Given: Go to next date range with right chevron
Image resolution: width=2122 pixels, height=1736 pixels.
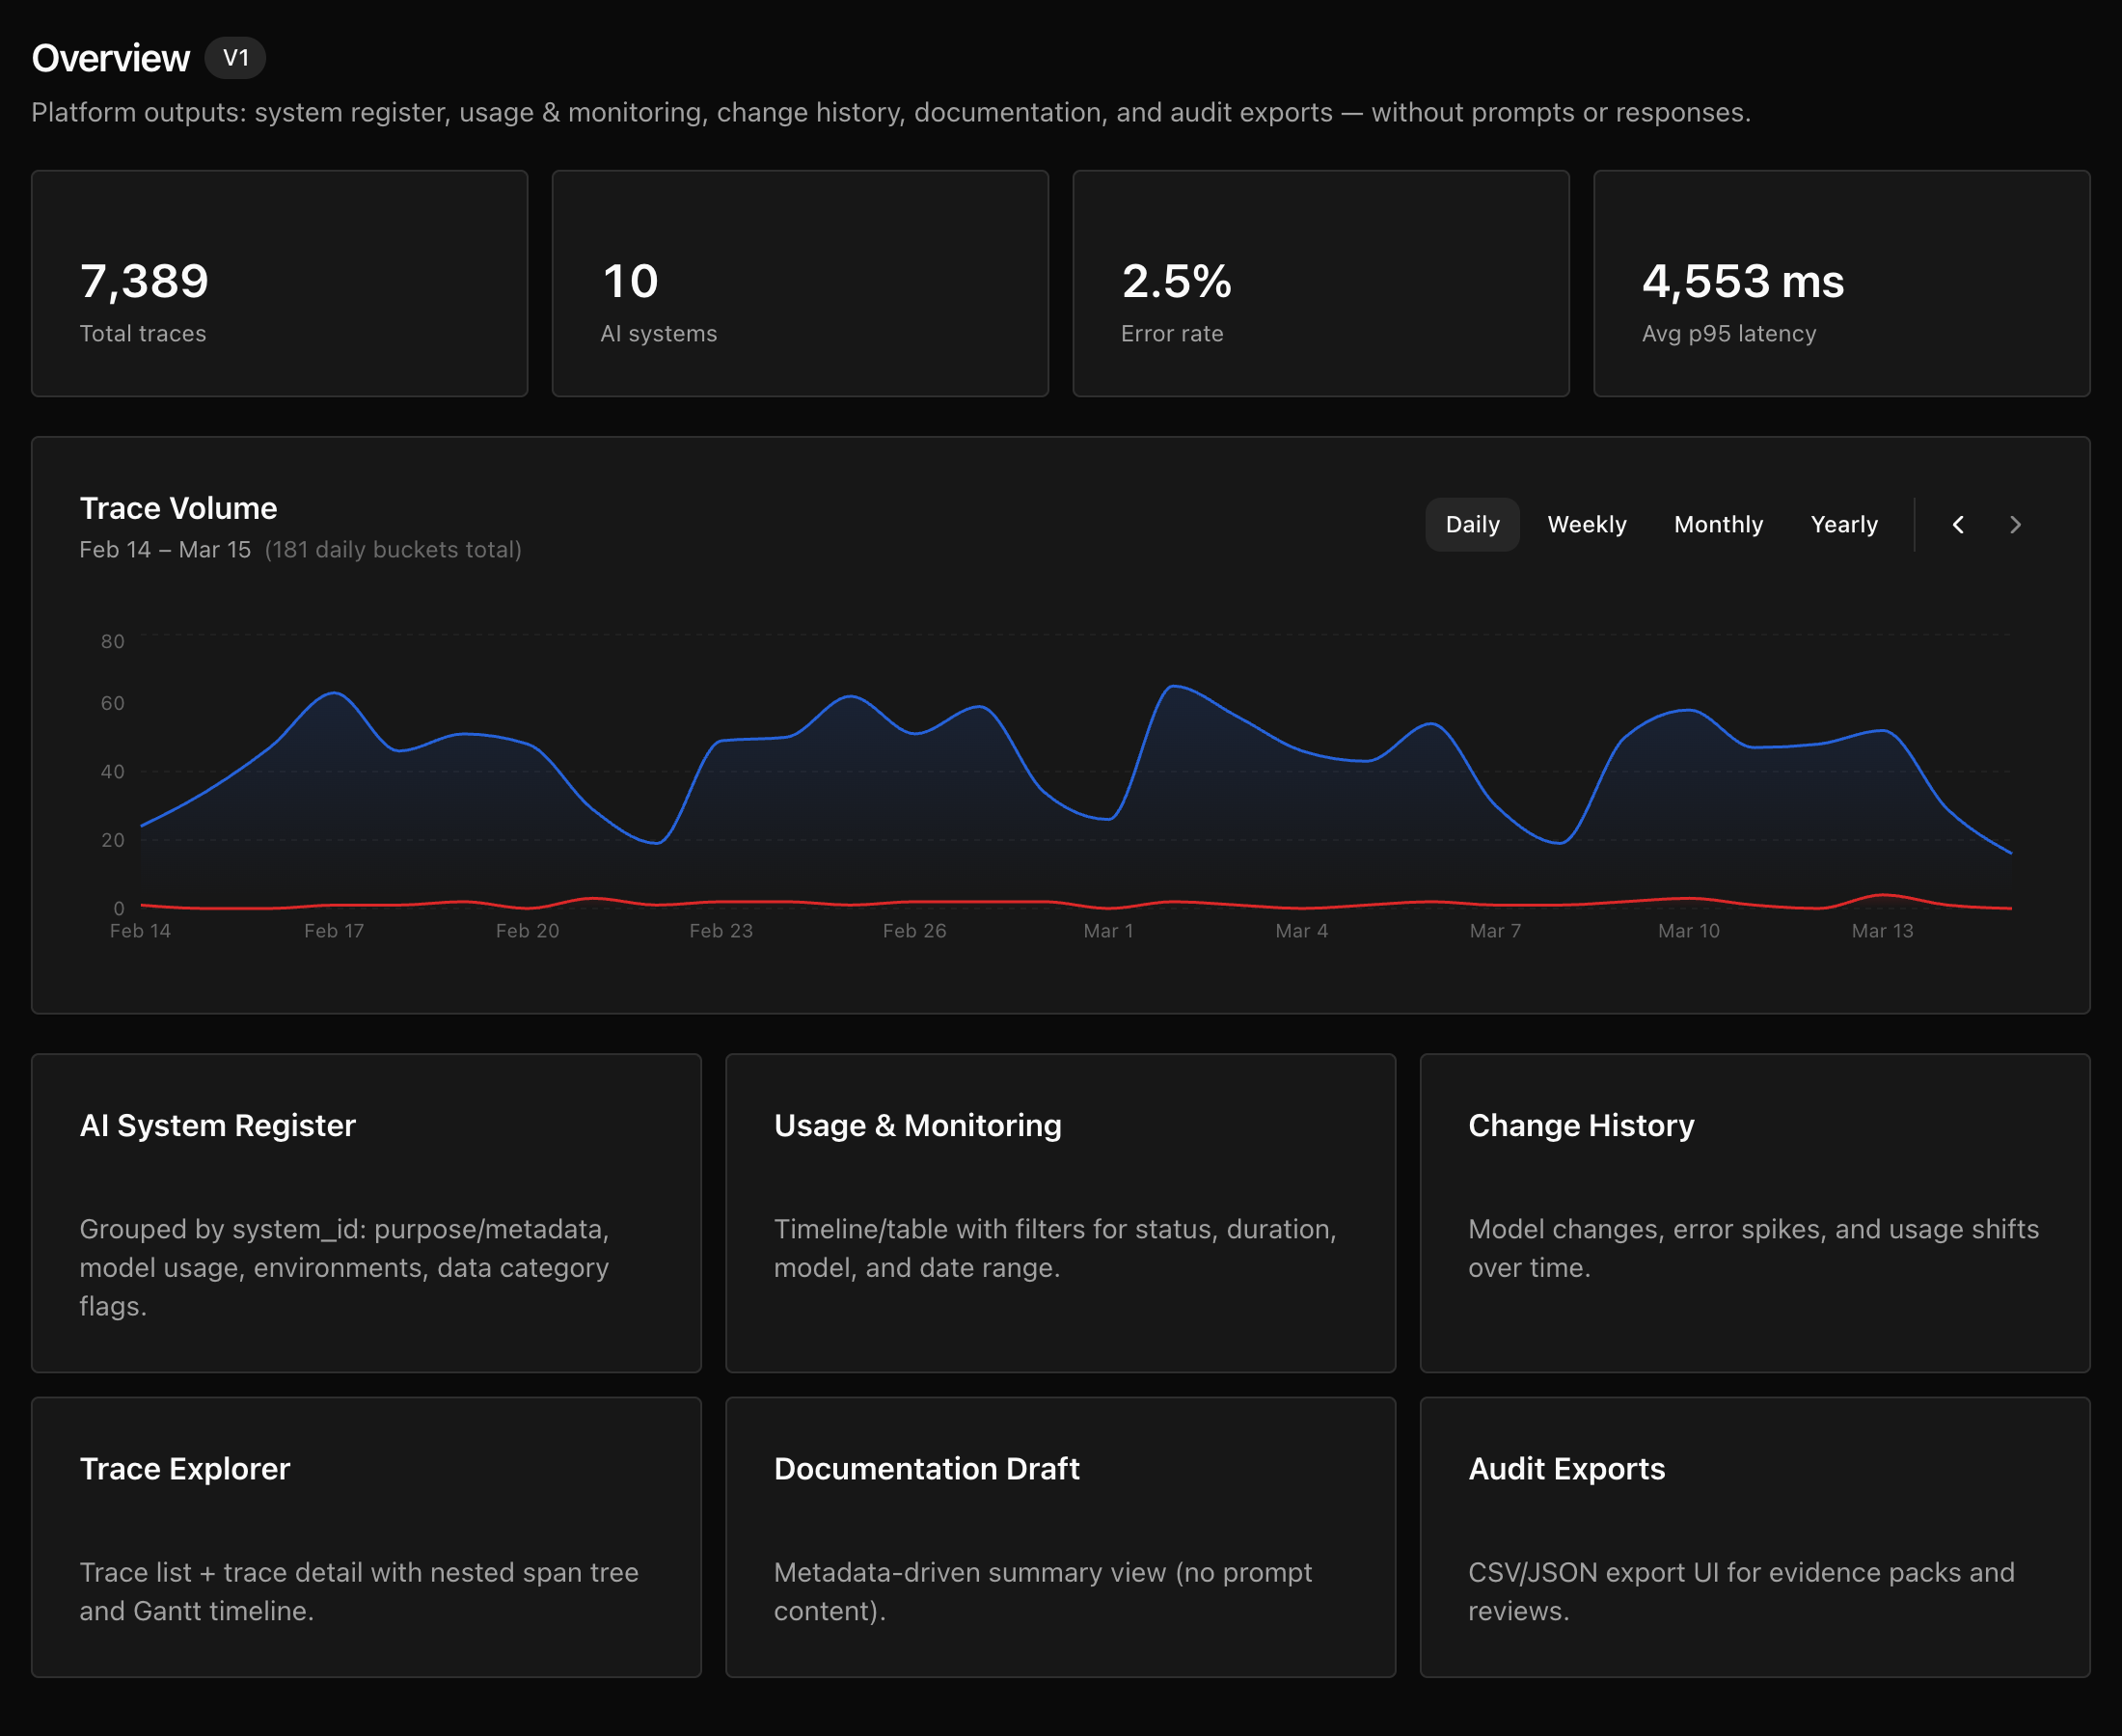Looking at the screenshot, I should click(x=2015, y=524).
